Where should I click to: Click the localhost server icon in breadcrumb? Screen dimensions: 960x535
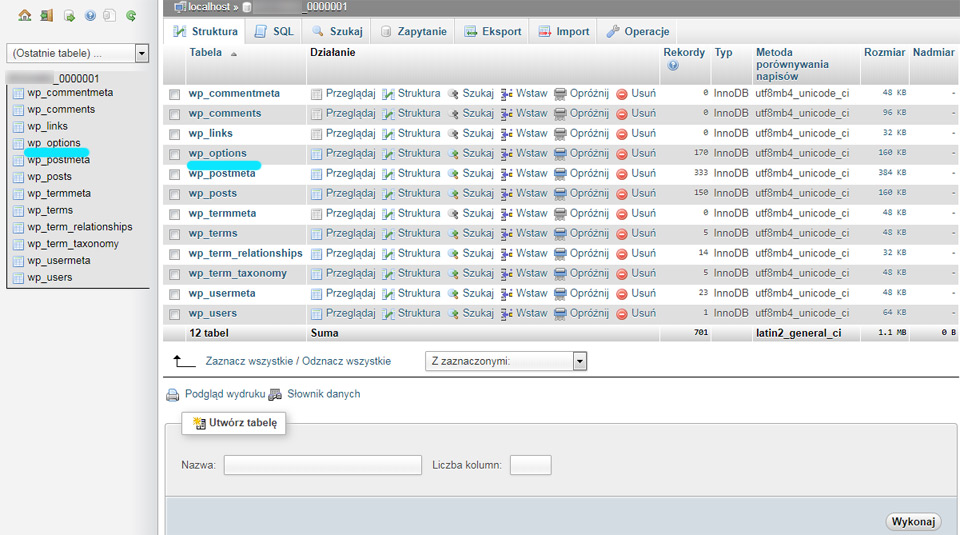point(181,7)
